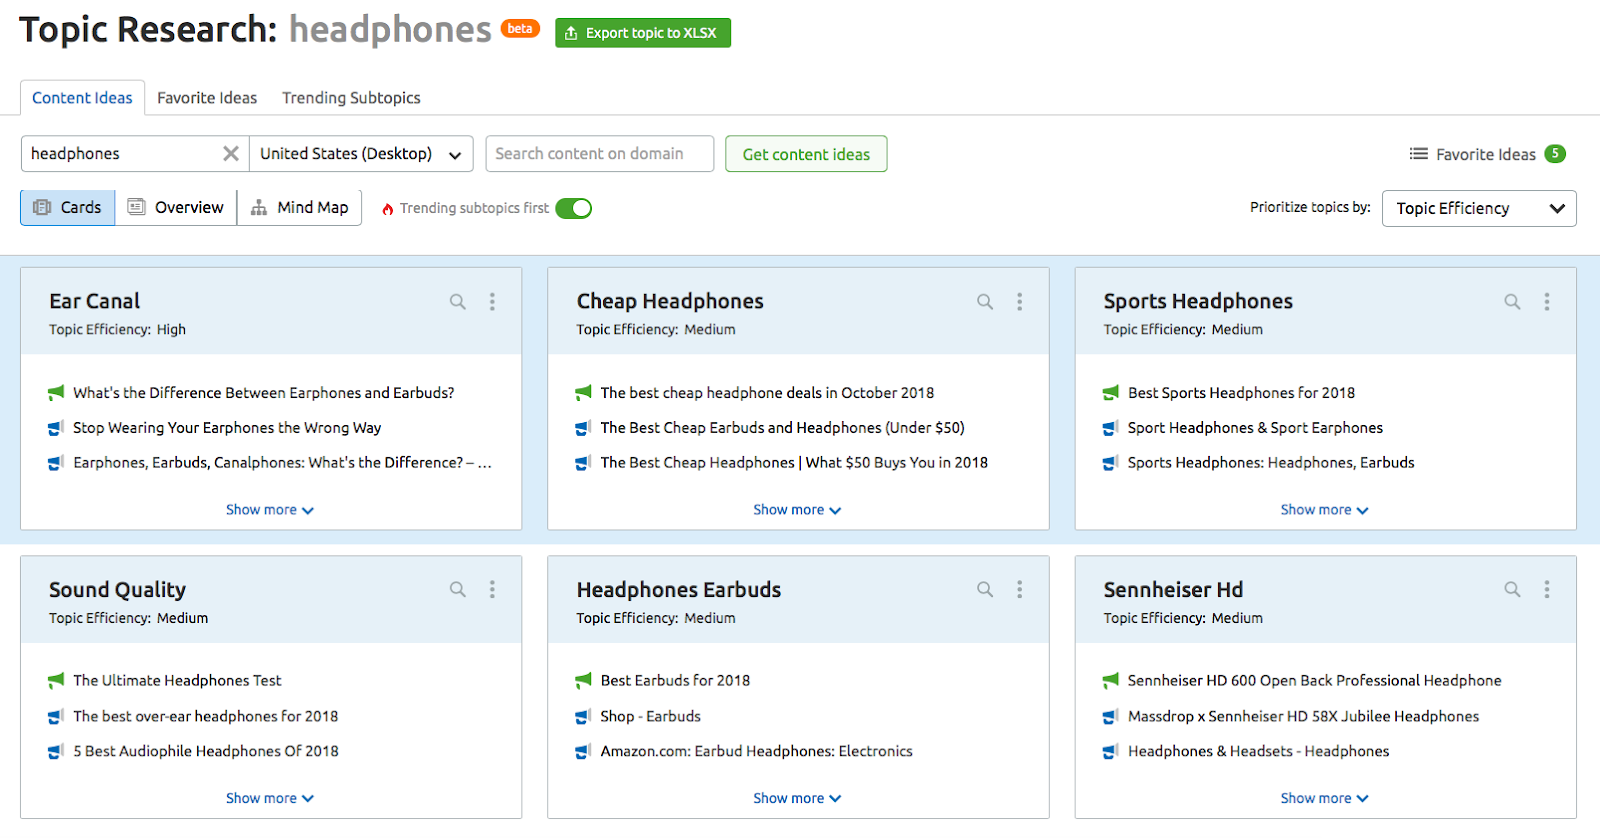This screenshot has height=838, width=1600.
Task: Select the Overview view
Action: pyautogui.click(x=176, y=208)
